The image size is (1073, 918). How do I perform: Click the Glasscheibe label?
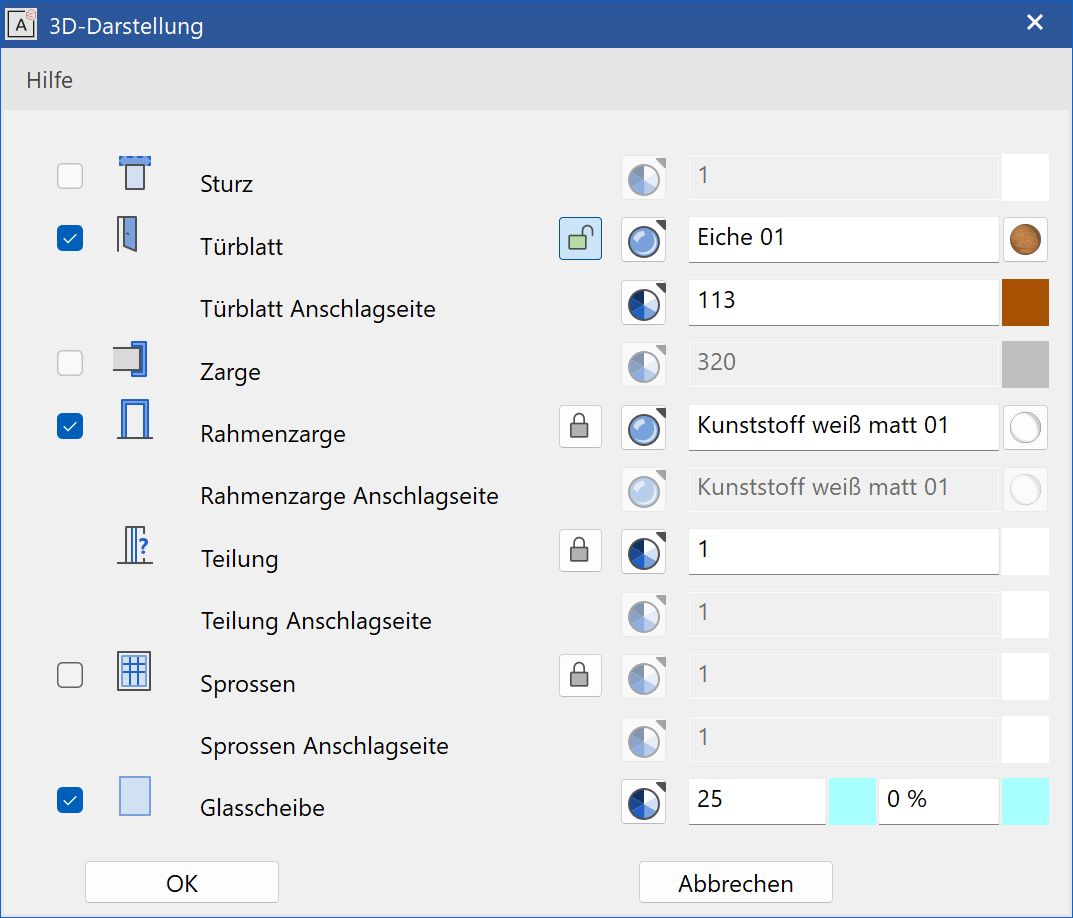262,808
